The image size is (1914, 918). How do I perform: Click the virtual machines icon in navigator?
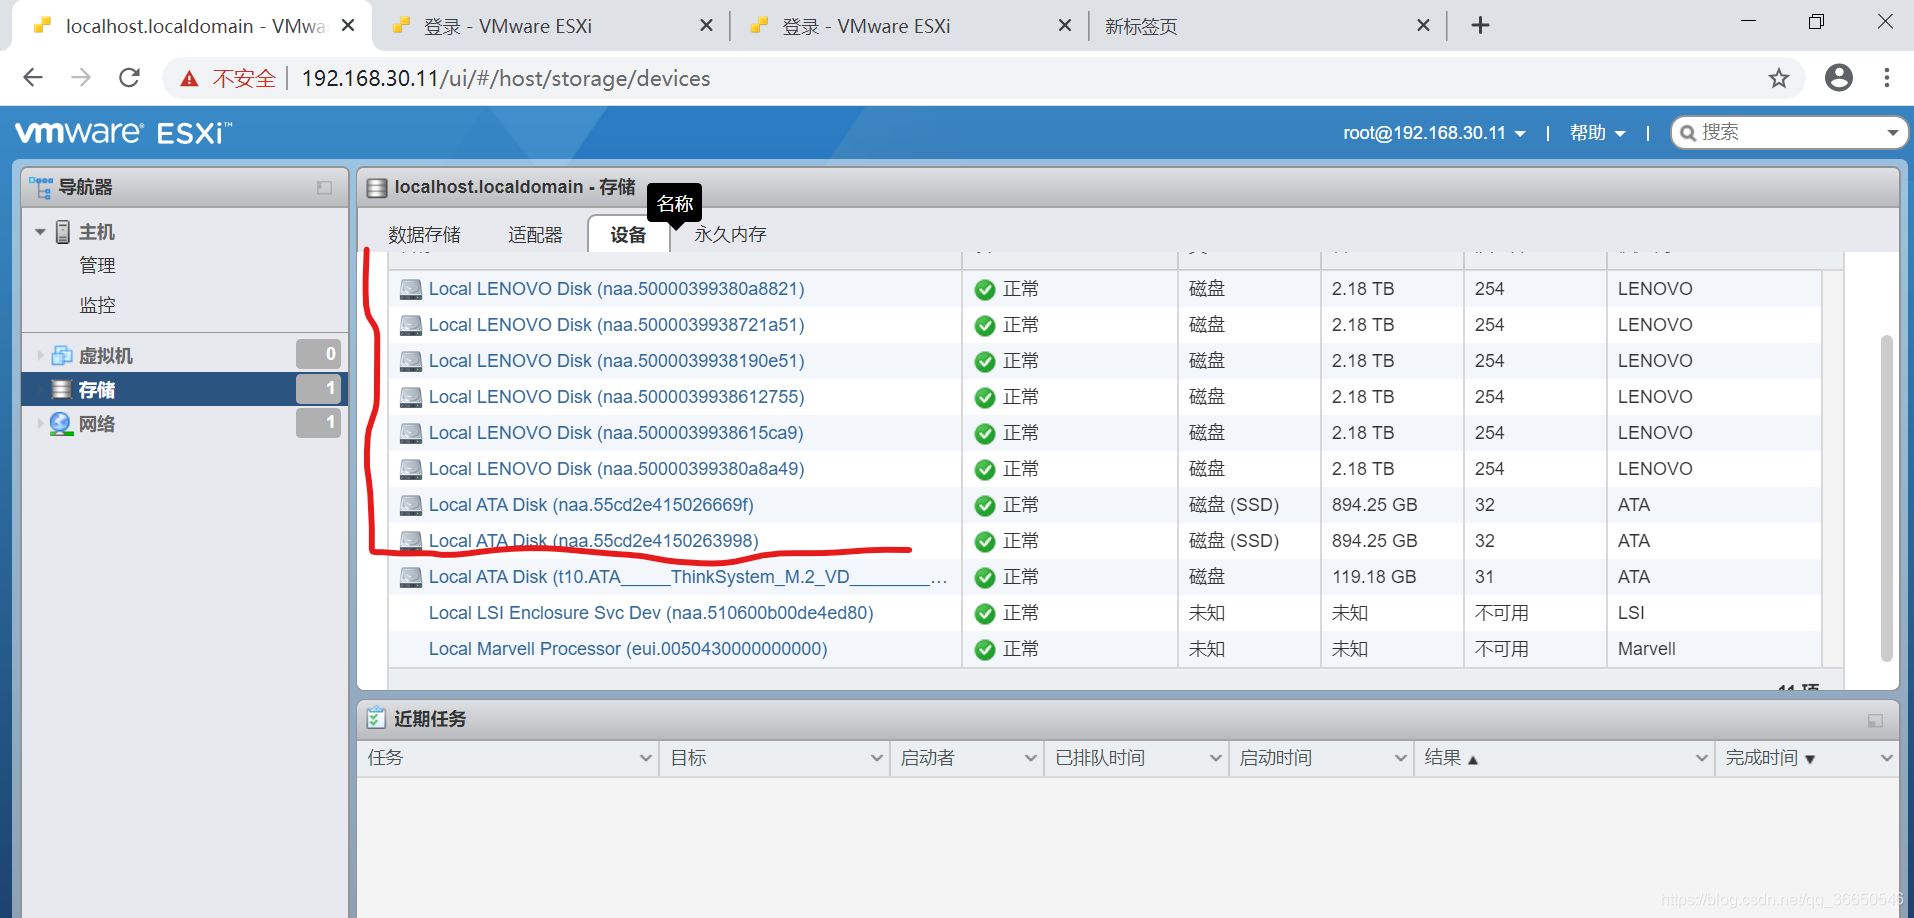(x=61, y=355)
